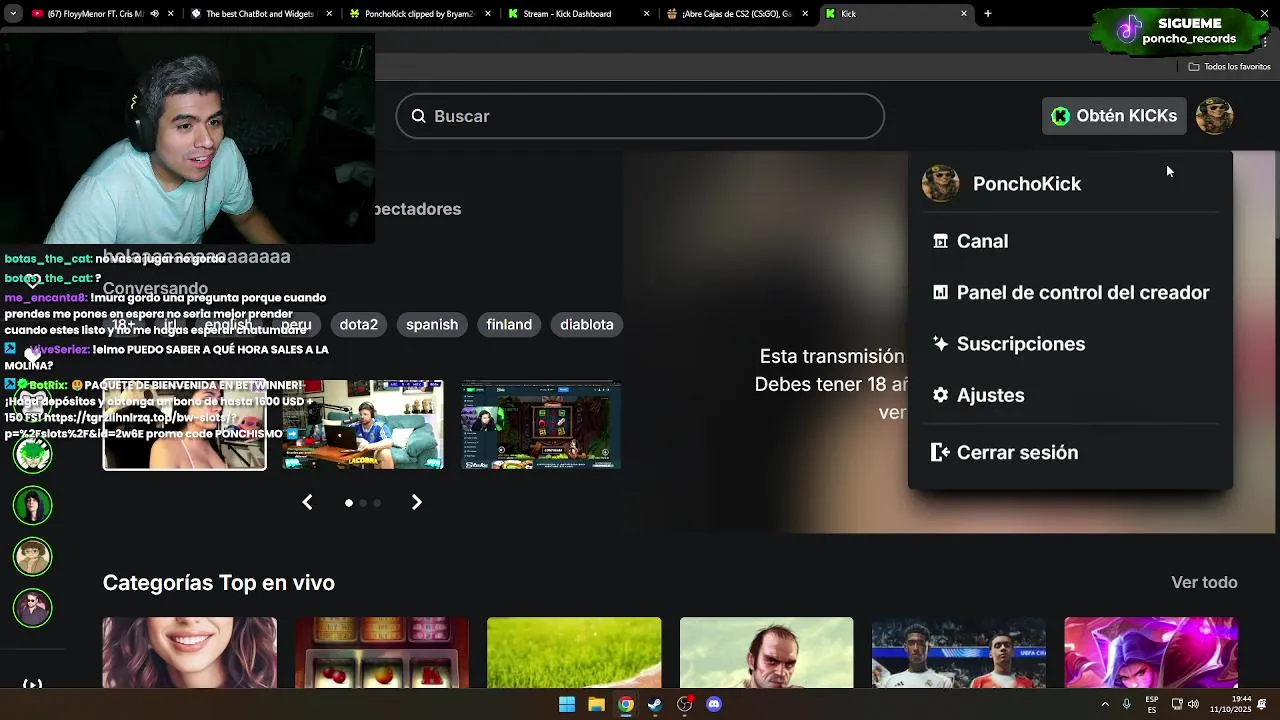Open Panel de control del creador

pos(1070,293)
